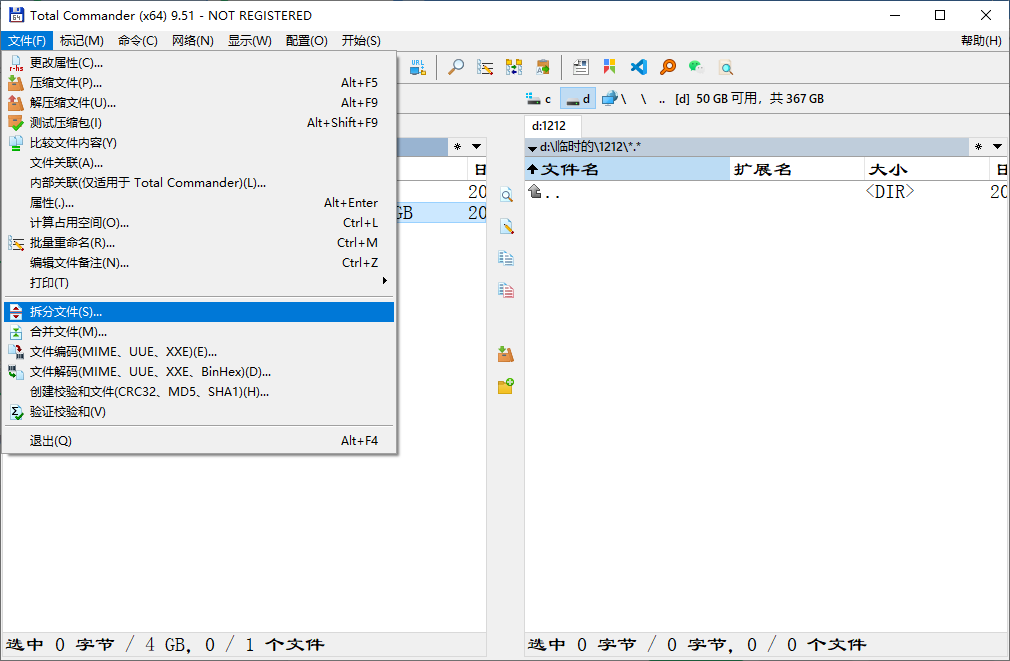Open the 网络(N) menu
Image resolution: width=1010 pixels, height=661 pixels.
pos(193,41)
